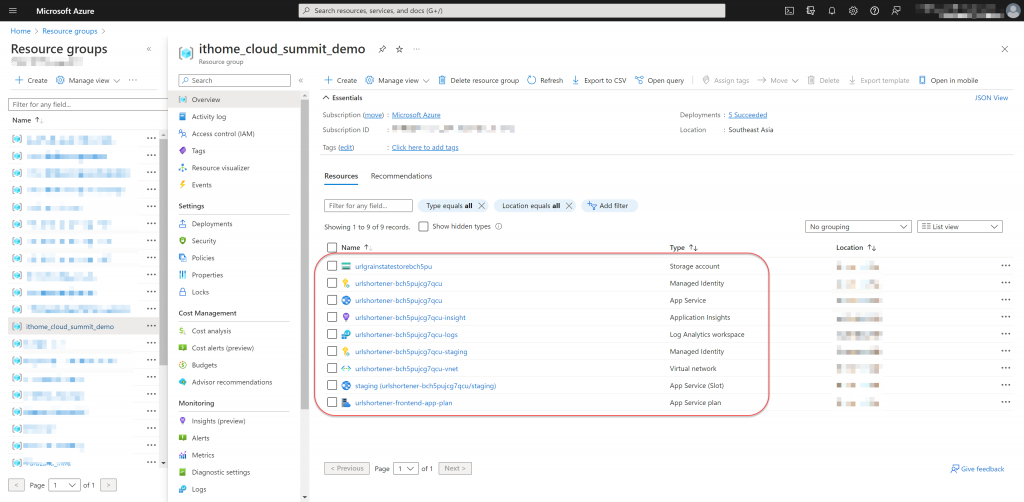Click here to add tags link
This screenshot has height=502, width=1024.
click(x=425, y=148)
